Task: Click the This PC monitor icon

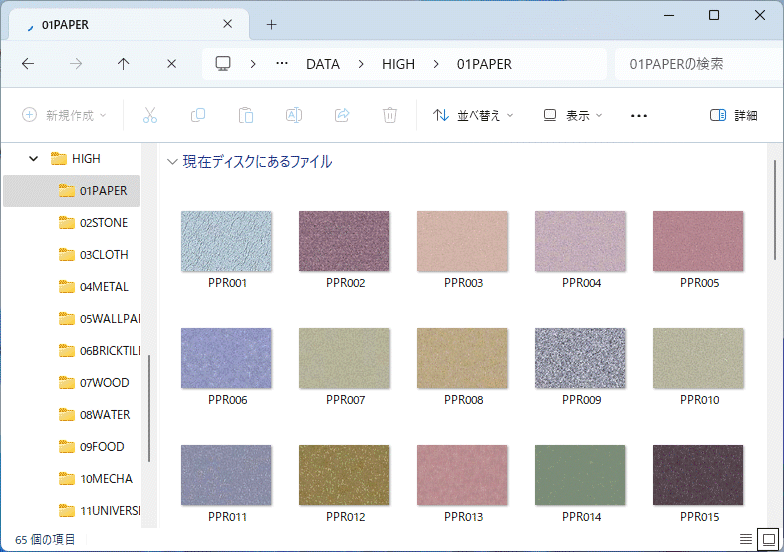Action: (x=223, y=64)
